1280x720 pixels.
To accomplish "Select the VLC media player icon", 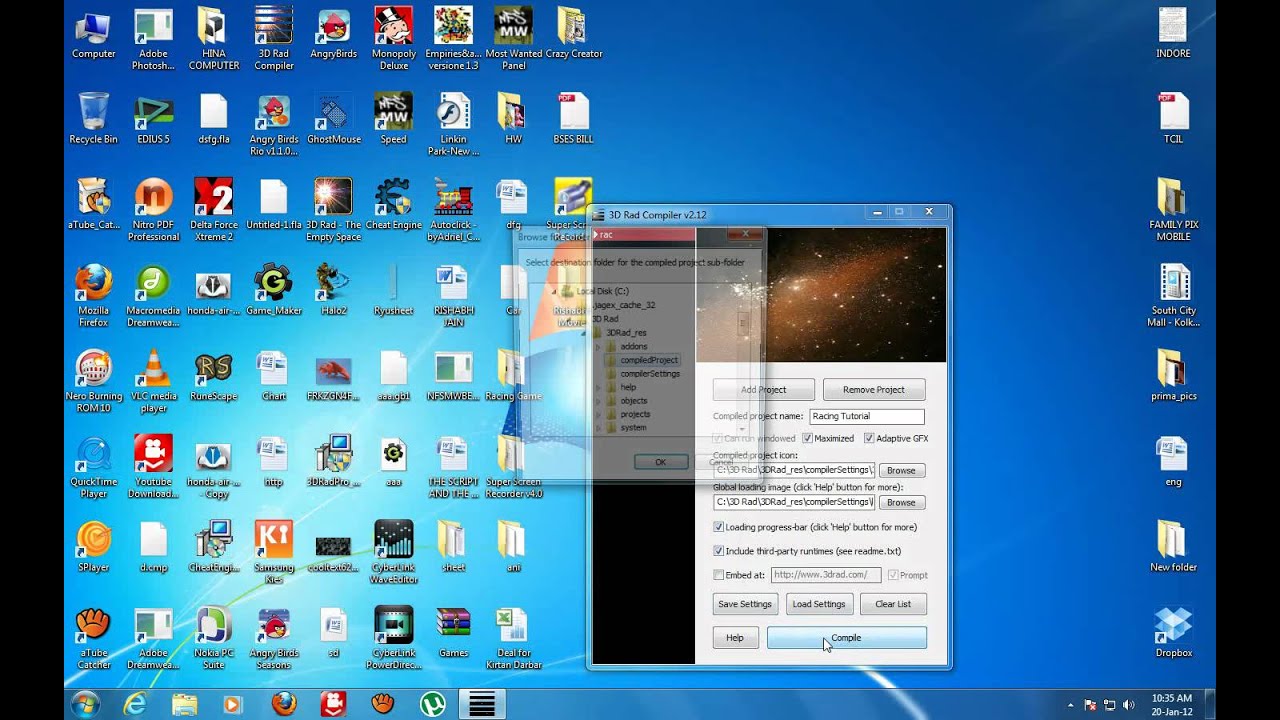I will [x=154, y=382].
